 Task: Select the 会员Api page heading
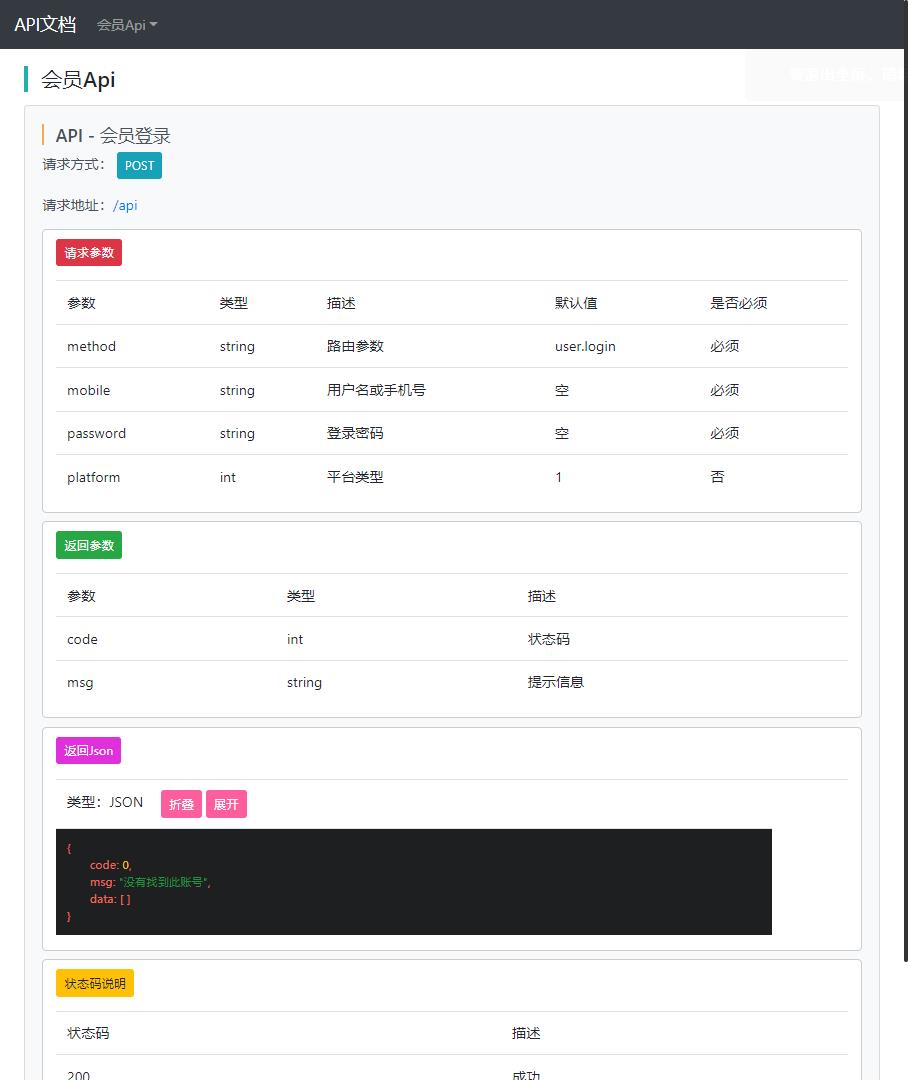pos(78,80)
